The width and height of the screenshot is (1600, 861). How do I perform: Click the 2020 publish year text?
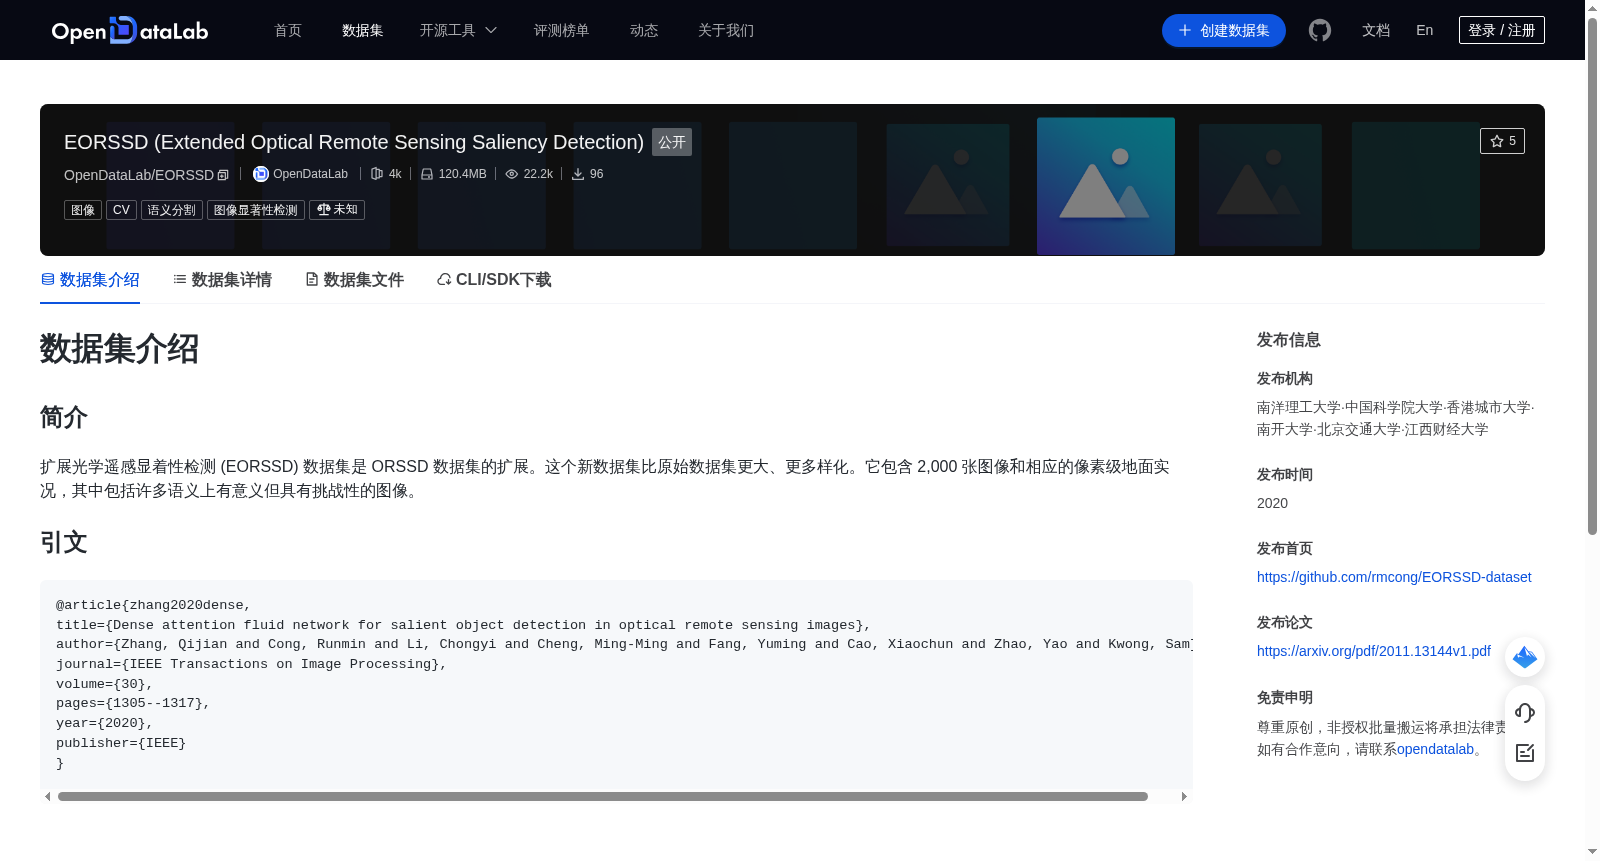1272,503
